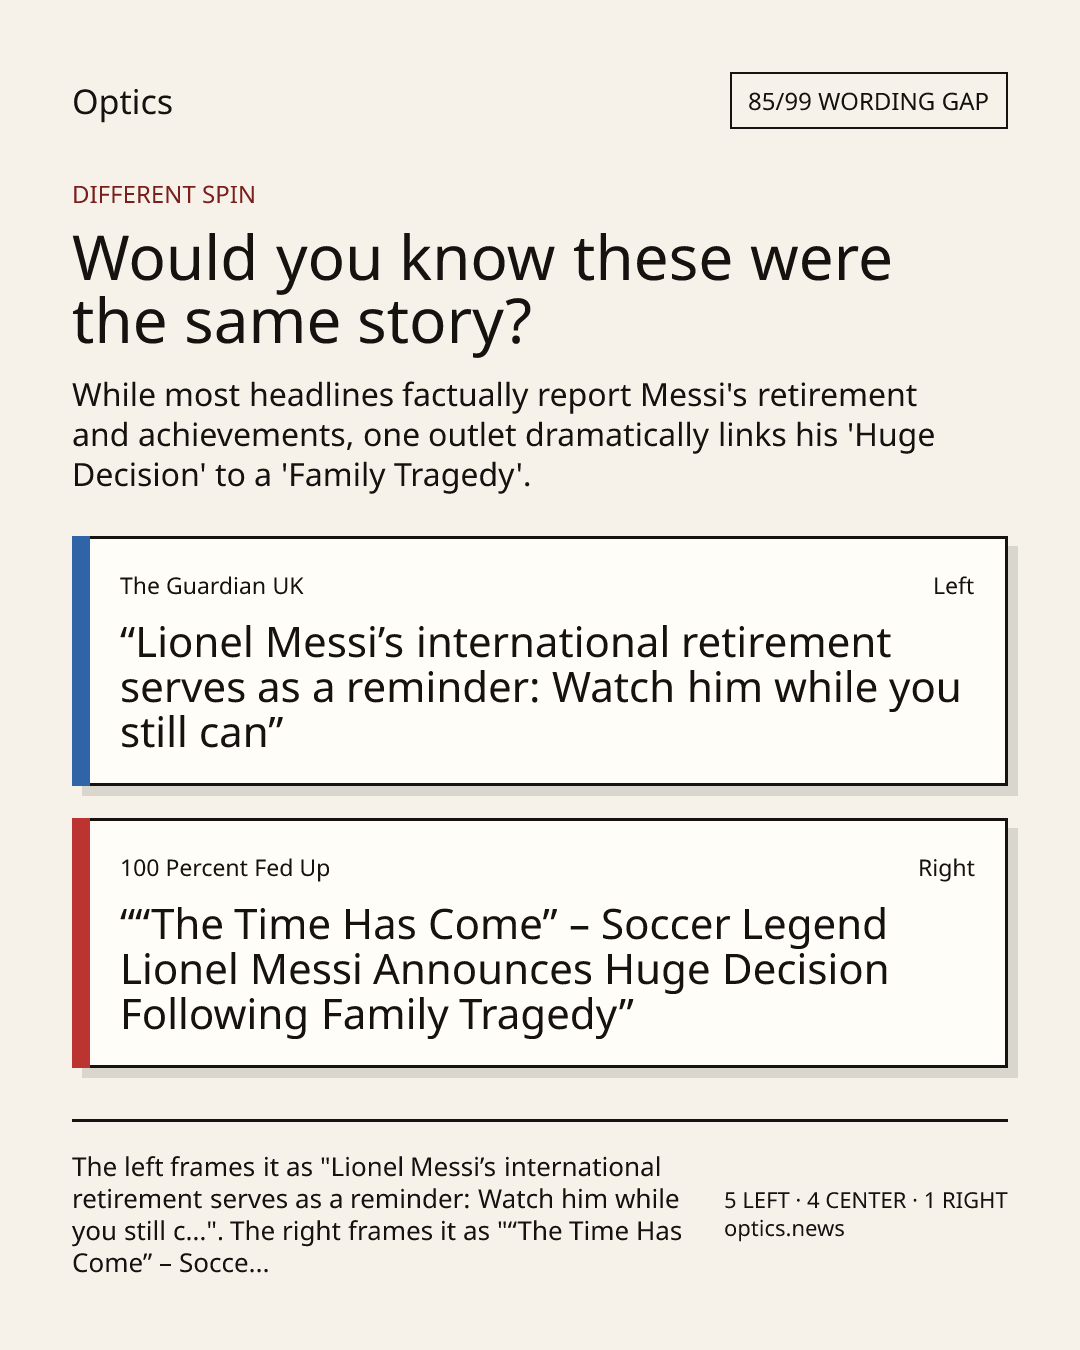Image resolution: width=1080 pixels, height=1350 pixels.
Task: Click the main headline about same story
Action: (482, 289)
